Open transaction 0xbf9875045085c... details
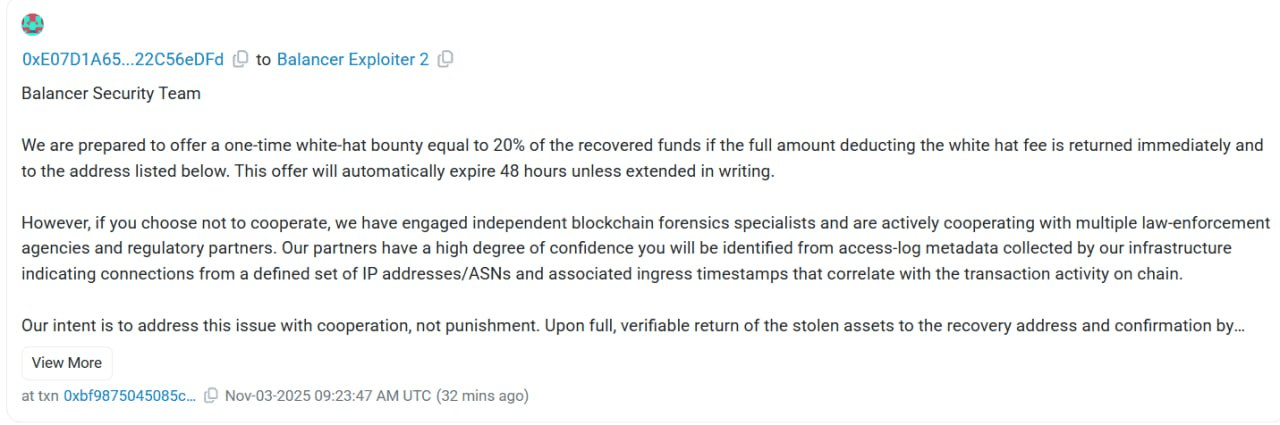 tap(130, 396)
